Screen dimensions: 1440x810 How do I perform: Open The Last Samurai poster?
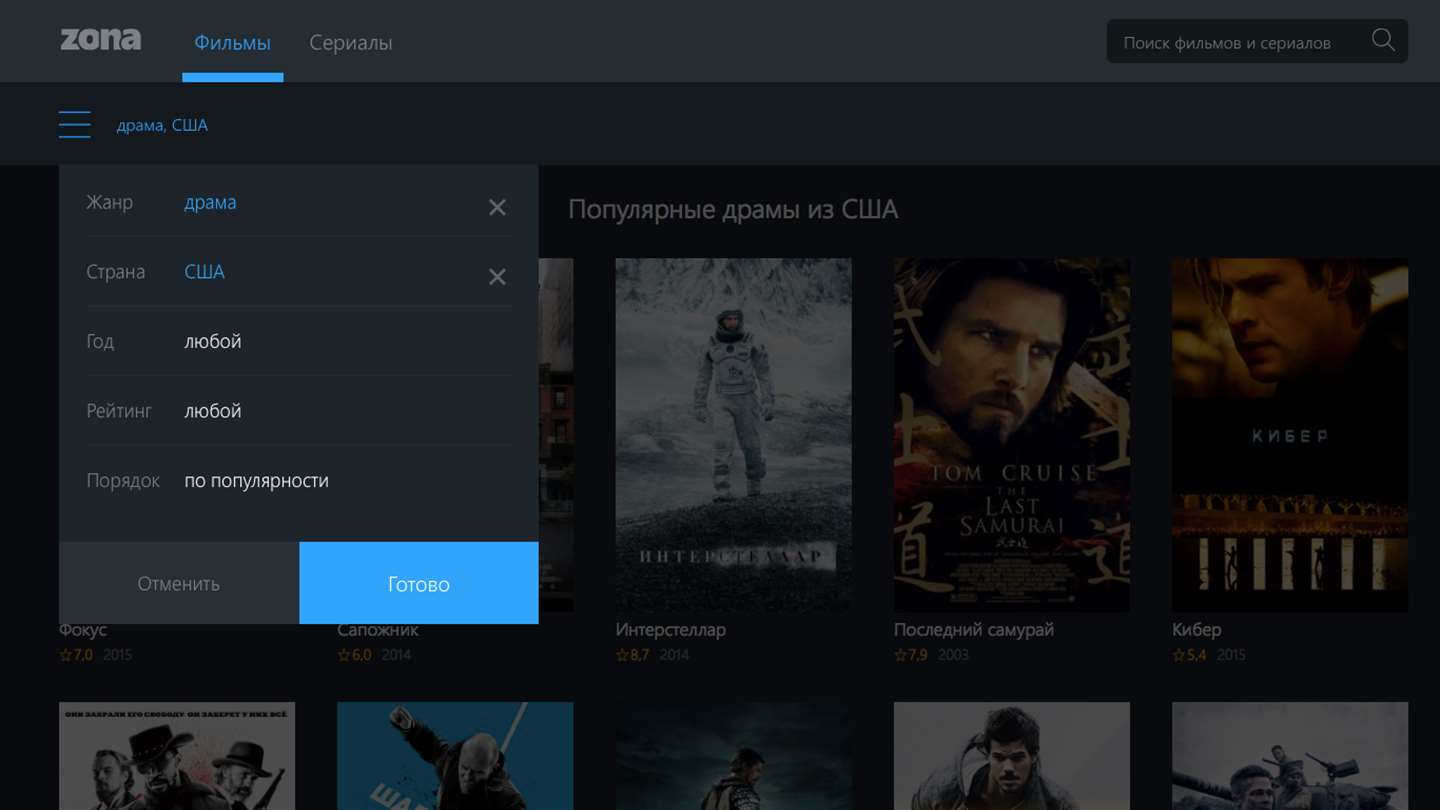tap(1012, 435)
